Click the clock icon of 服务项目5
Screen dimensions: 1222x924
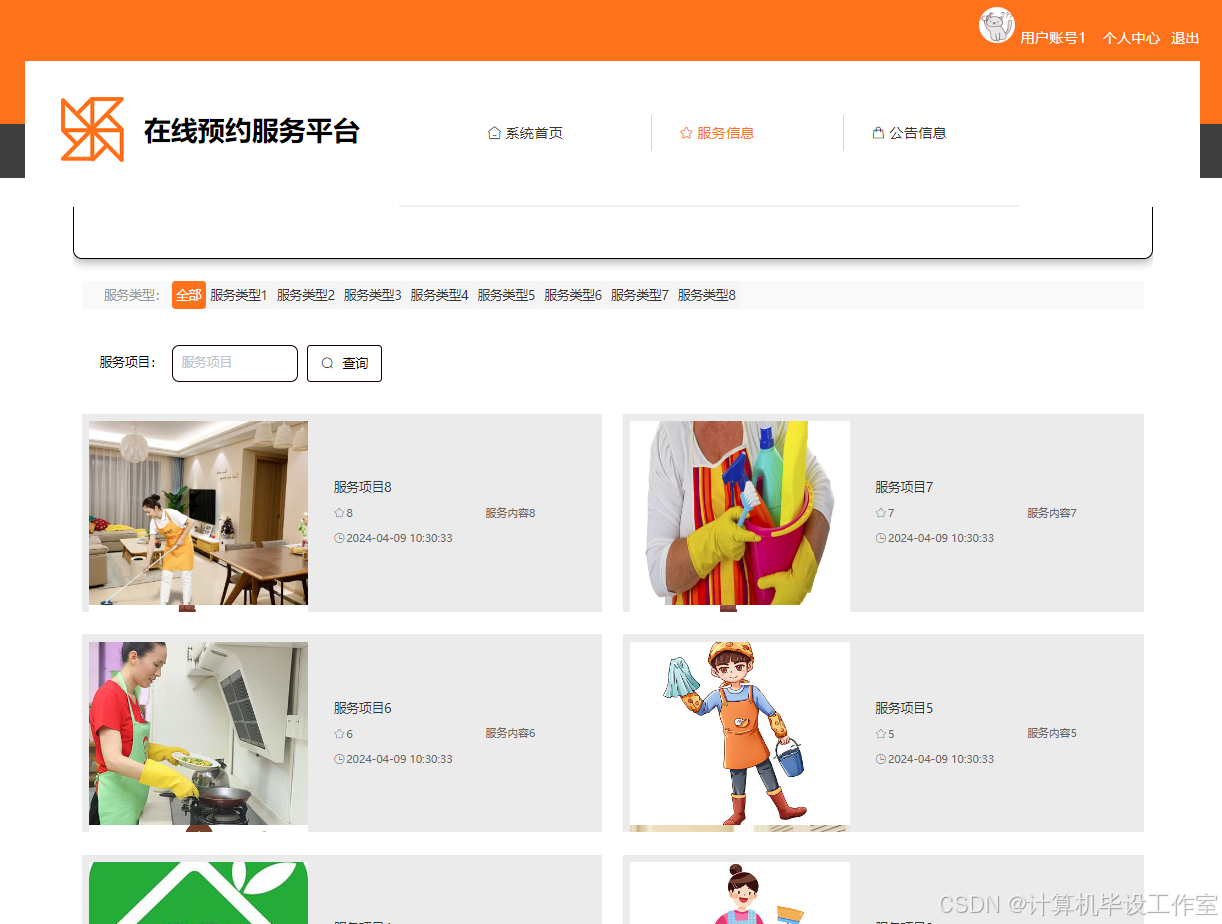(880, 759)
